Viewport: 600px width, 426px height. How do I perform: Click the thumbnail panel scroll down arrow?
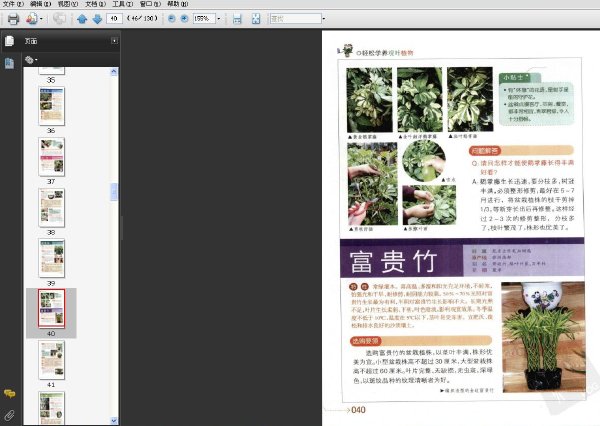[114, 421]
